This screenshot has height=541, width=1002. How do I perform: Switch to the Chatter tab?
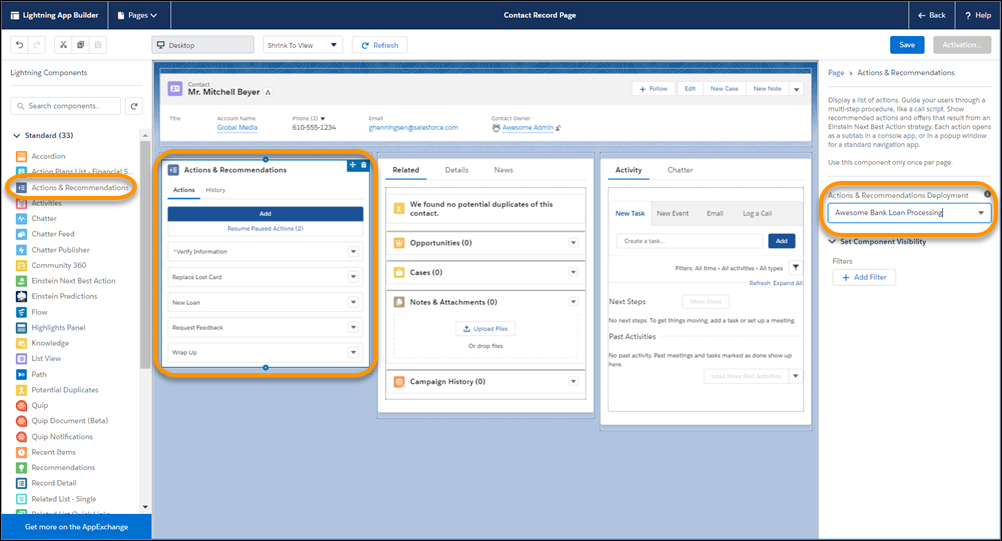pyautogui.click(x=680, y=170)
